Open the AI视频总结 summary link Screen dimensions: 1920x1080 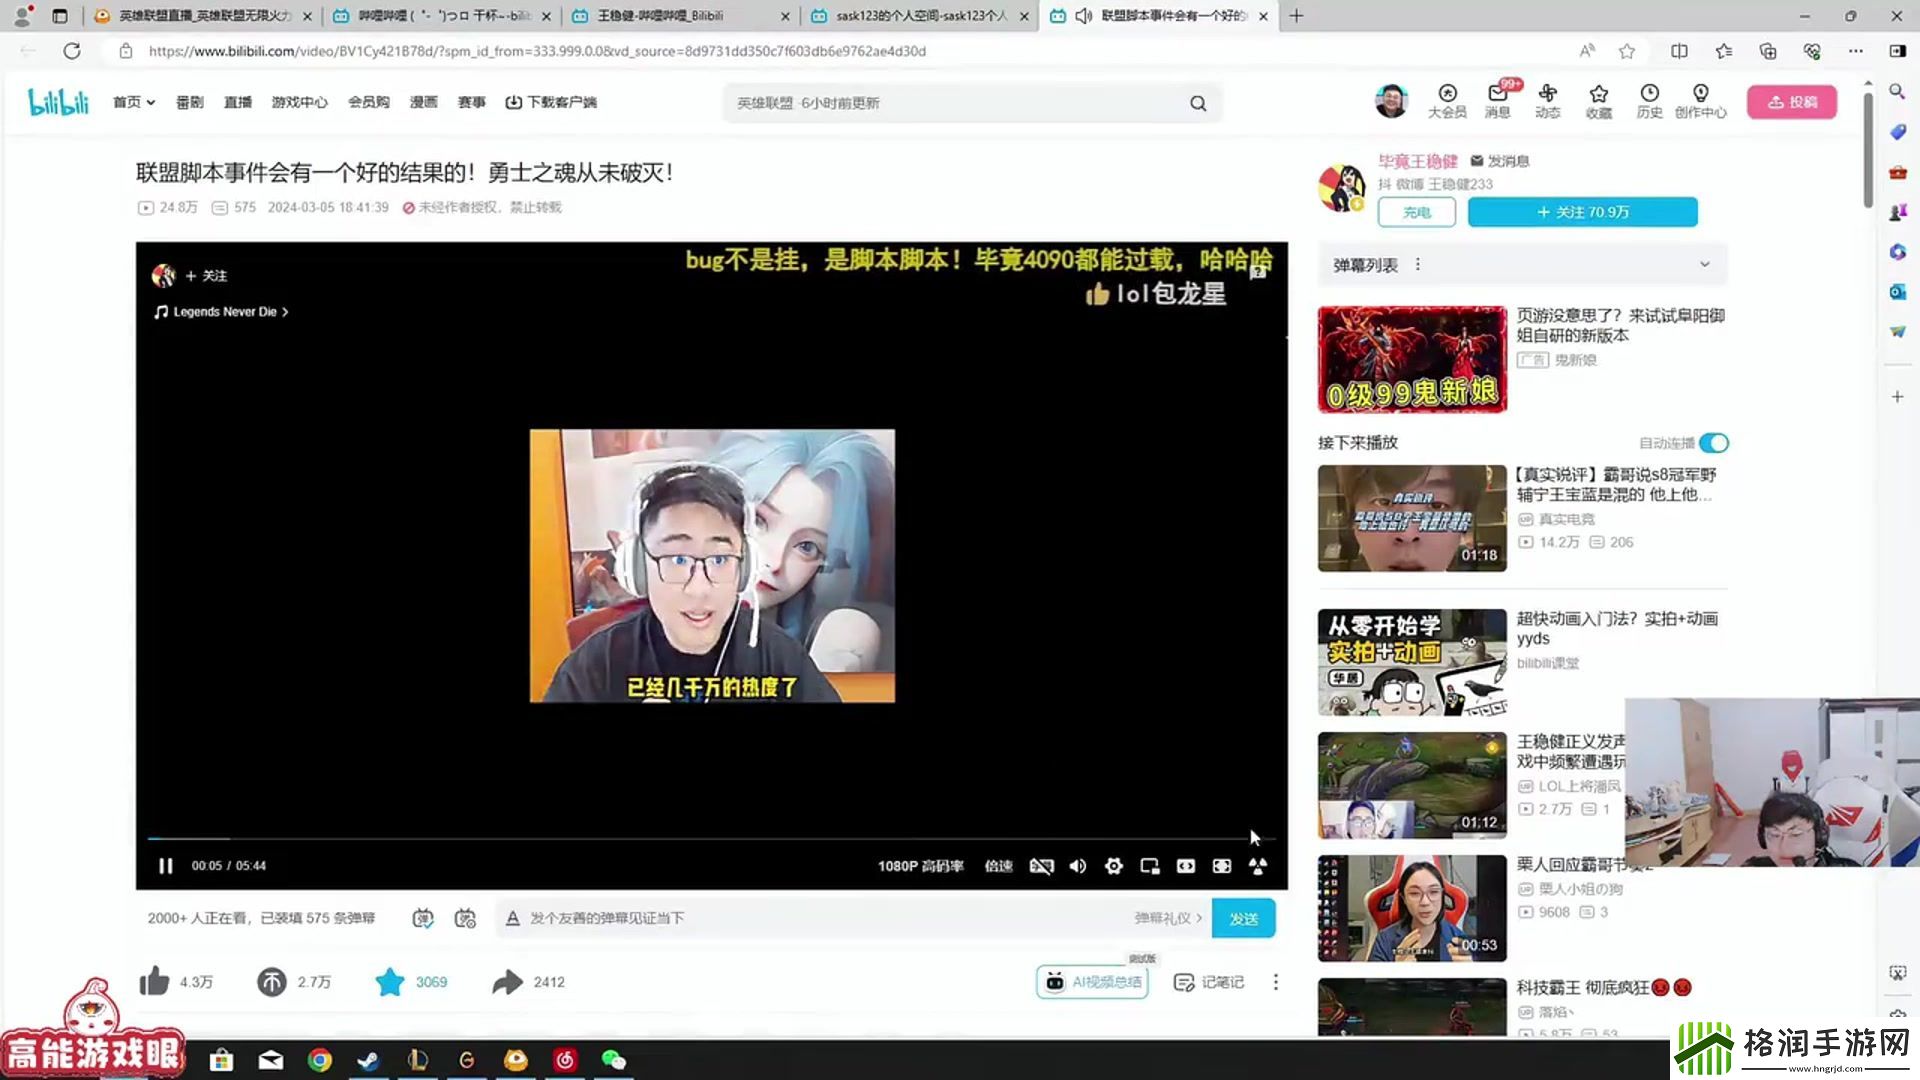(1092, 982)
